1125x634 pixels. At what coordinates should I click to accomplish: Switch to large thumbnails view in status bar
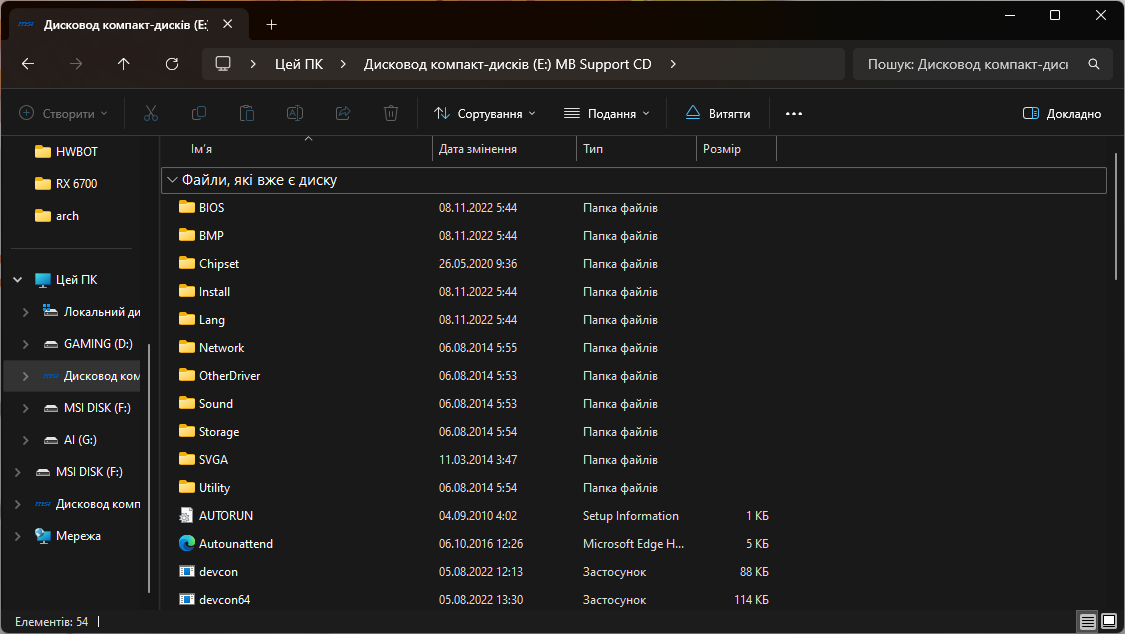click(1108, 622)
